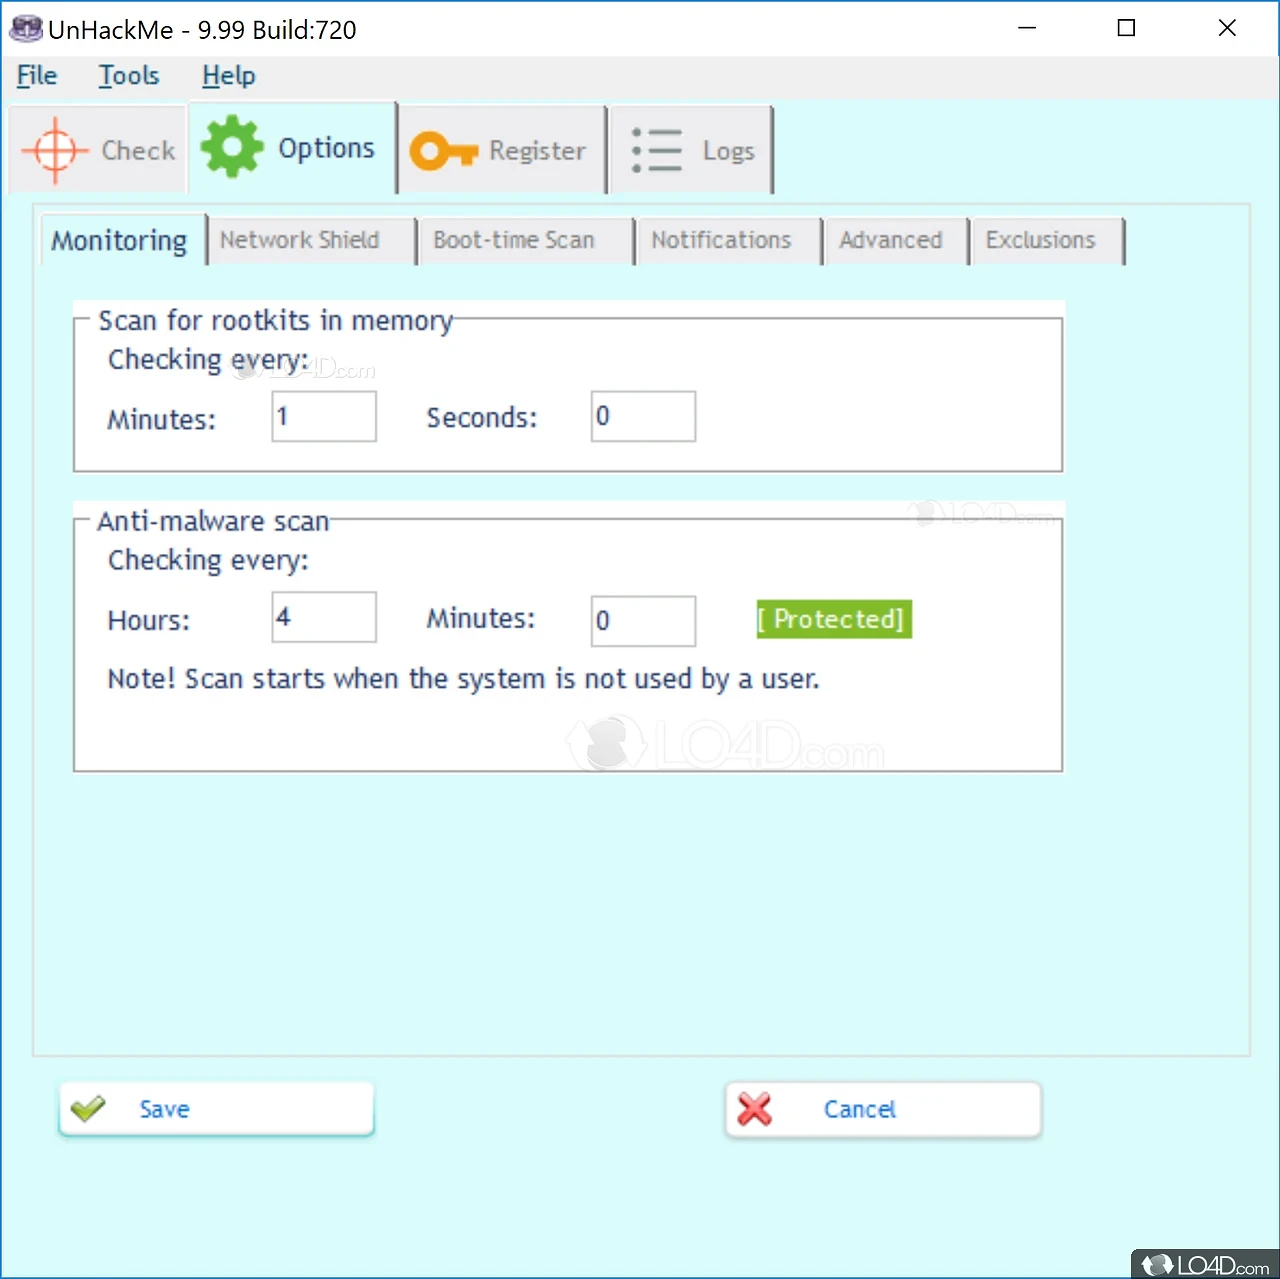Viewport: 1280px width, 1279px height.
Task: Open the Network Shield sub-tab
Action: (311, 241)
